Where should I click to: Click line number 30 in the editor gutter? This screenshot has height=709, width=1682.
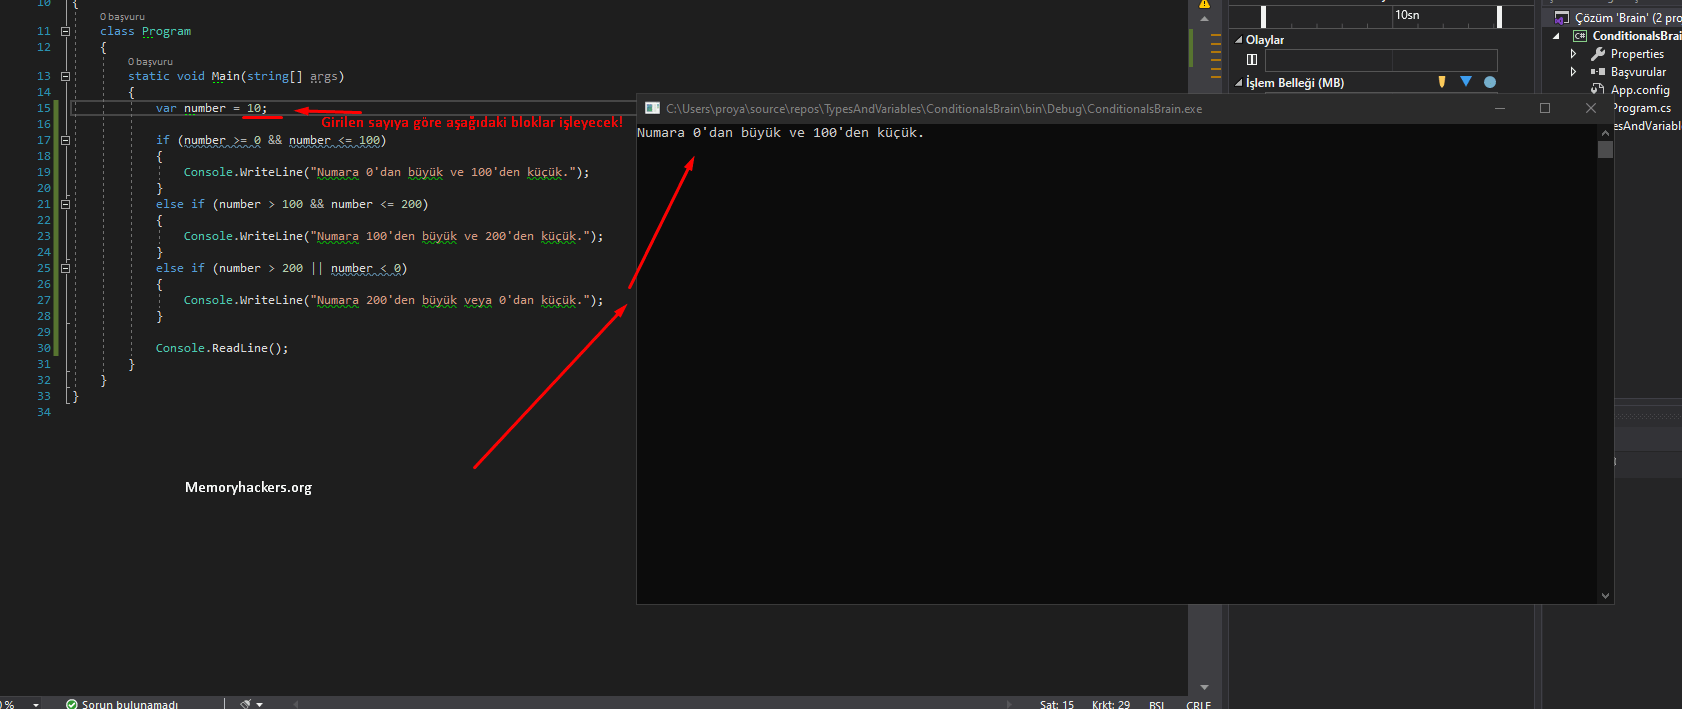click(x=44, y=348)
